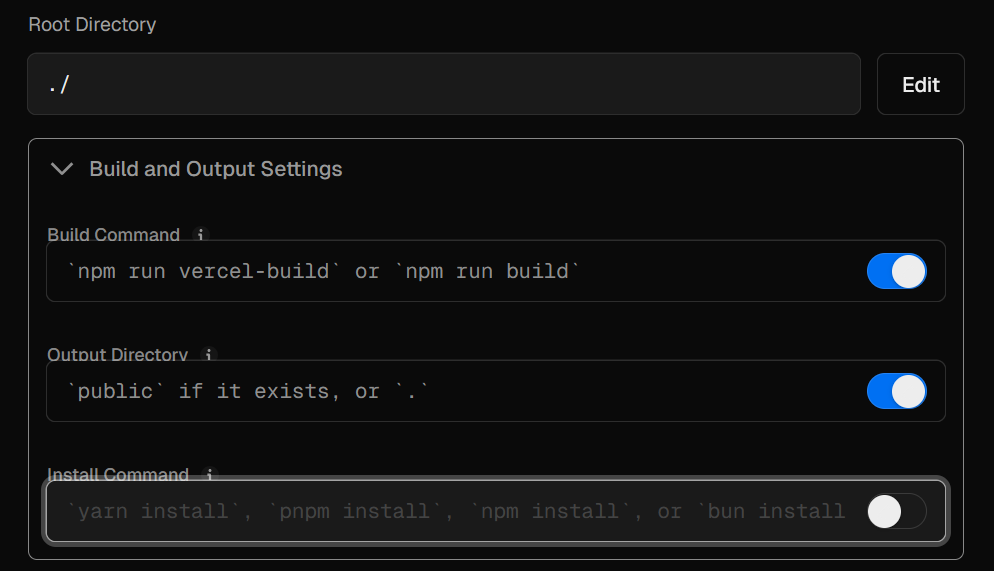
Task: Click the chevron beside Build and Output Settings
Action: click(x=62, y=169)
